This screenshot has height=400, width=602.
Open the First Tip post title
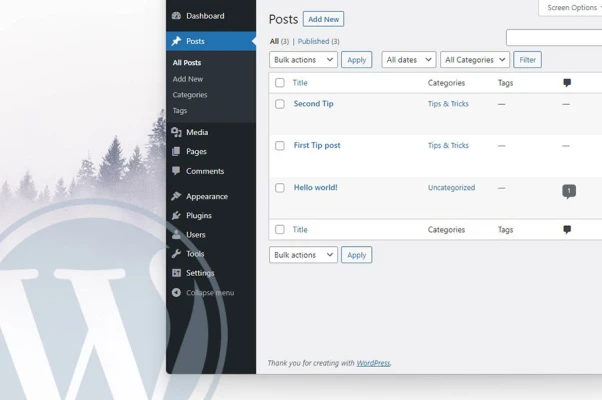[317, 145]
